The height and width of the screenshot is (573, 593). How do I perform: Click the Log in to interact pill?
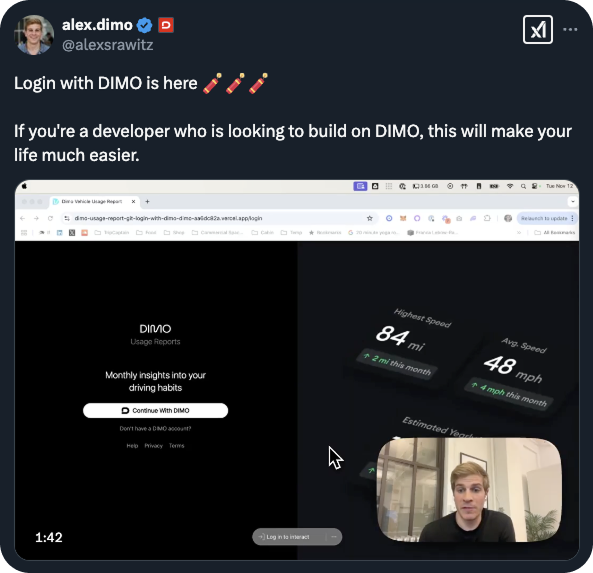tap(288, 537)
